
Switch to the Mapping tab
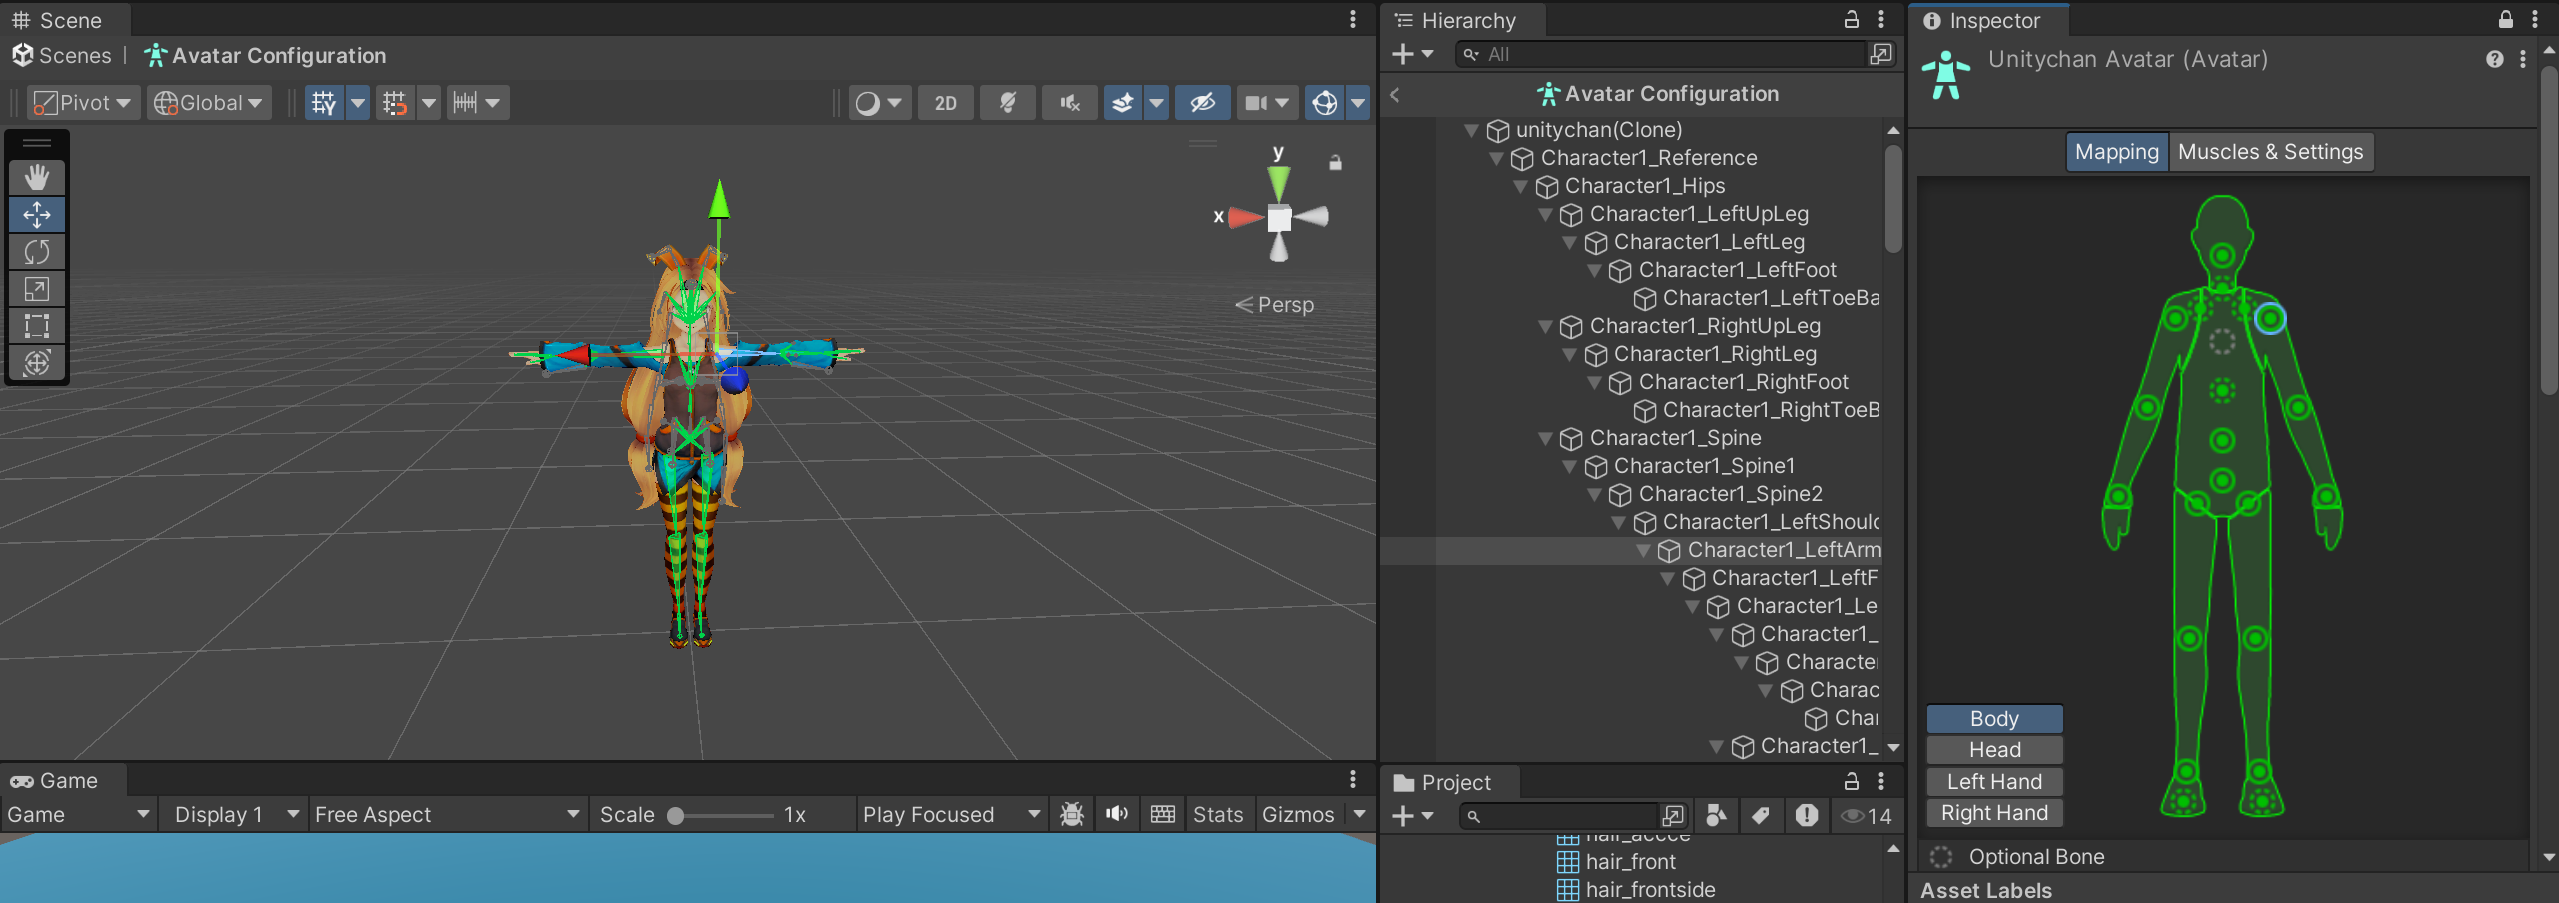(x=2117, y=152)
